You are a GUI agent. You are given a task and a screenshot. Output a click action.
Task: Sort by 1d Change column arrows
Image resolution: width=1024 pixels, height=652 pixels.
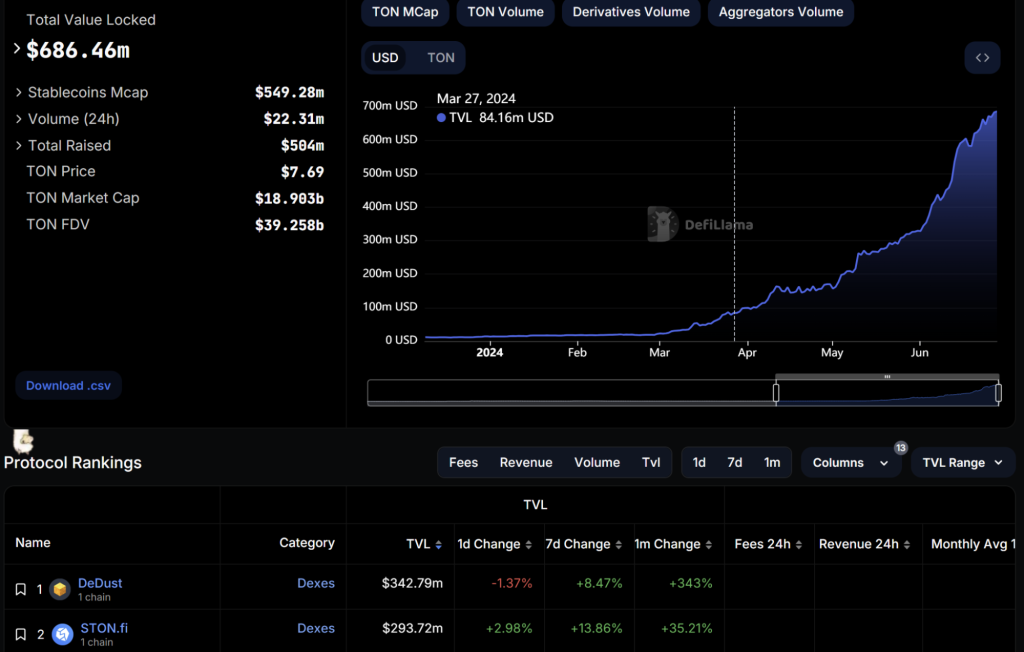(528, 545)
